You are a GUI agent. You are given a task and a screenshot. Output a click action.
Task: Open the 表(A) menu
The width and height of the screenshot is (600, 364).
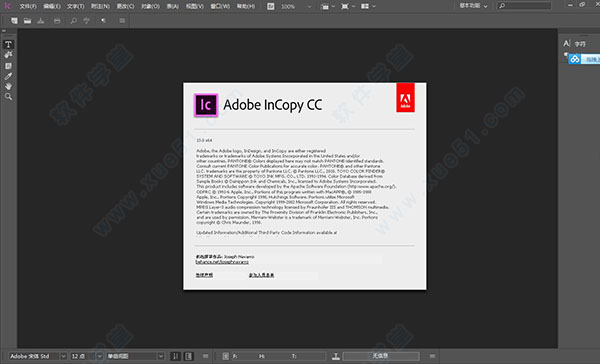173,7
